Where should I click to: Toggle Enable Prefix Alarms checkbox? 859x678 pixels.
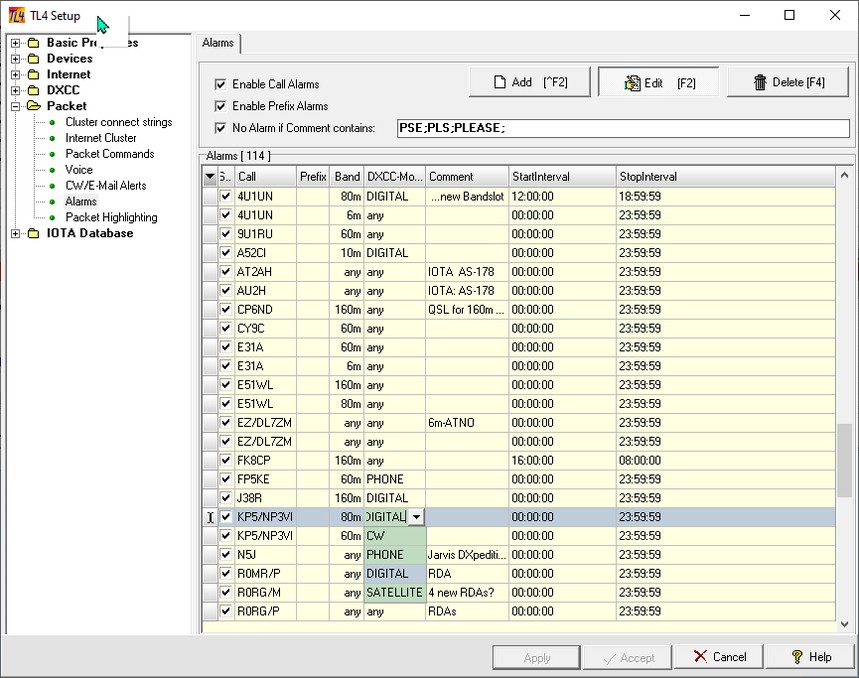point(220,106)
